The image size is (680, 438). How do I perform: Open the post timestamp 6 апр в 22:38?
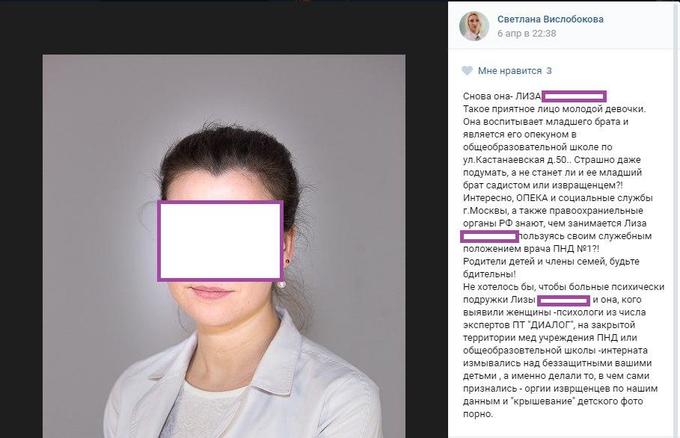click(x=526, y=33)
